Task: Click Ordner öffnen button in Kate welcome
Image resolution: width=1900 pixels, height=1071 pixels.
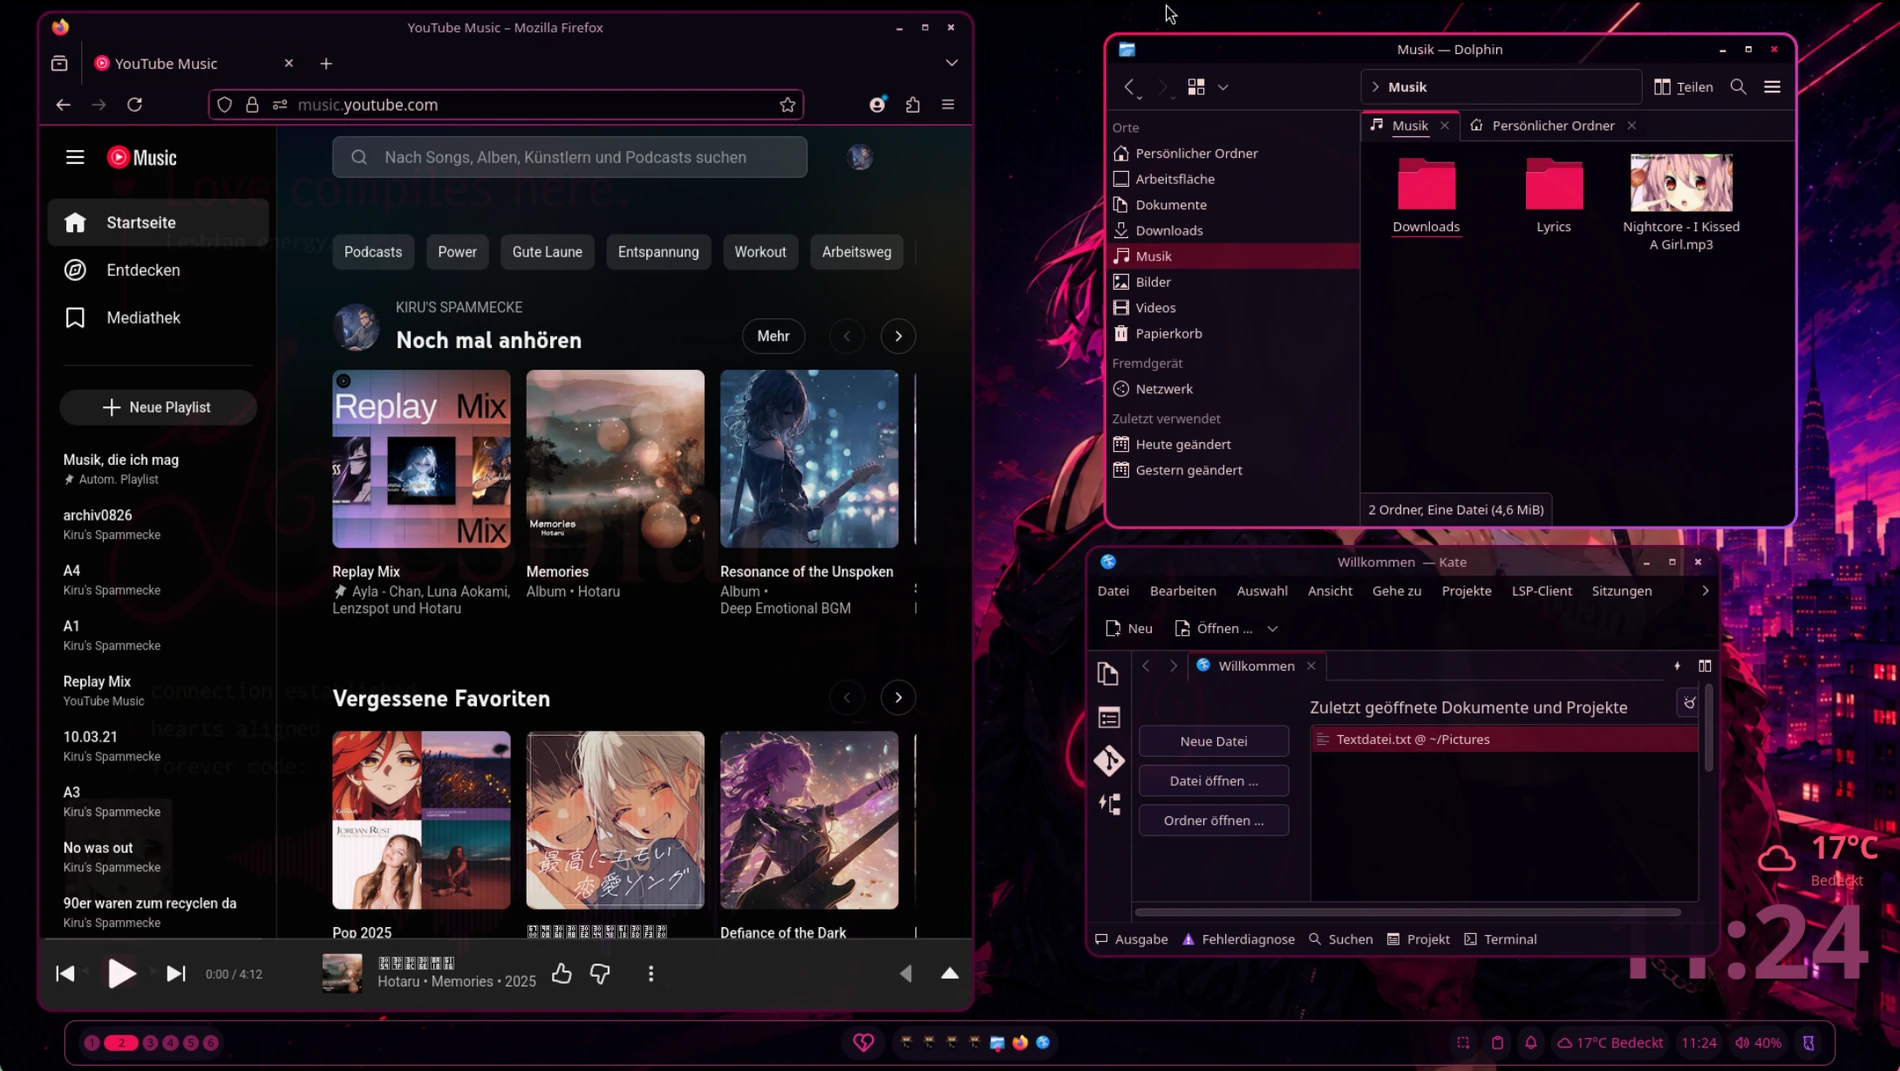Action: 1214,821
